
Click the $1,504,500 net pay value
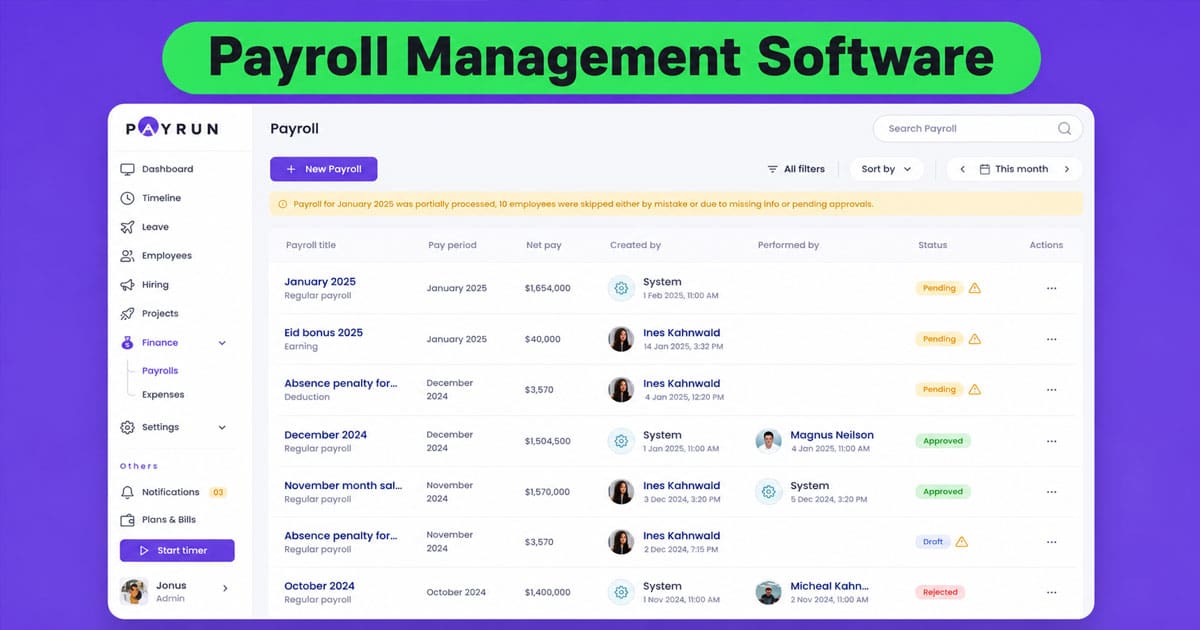pyautogui.click(x=548, y=441)
